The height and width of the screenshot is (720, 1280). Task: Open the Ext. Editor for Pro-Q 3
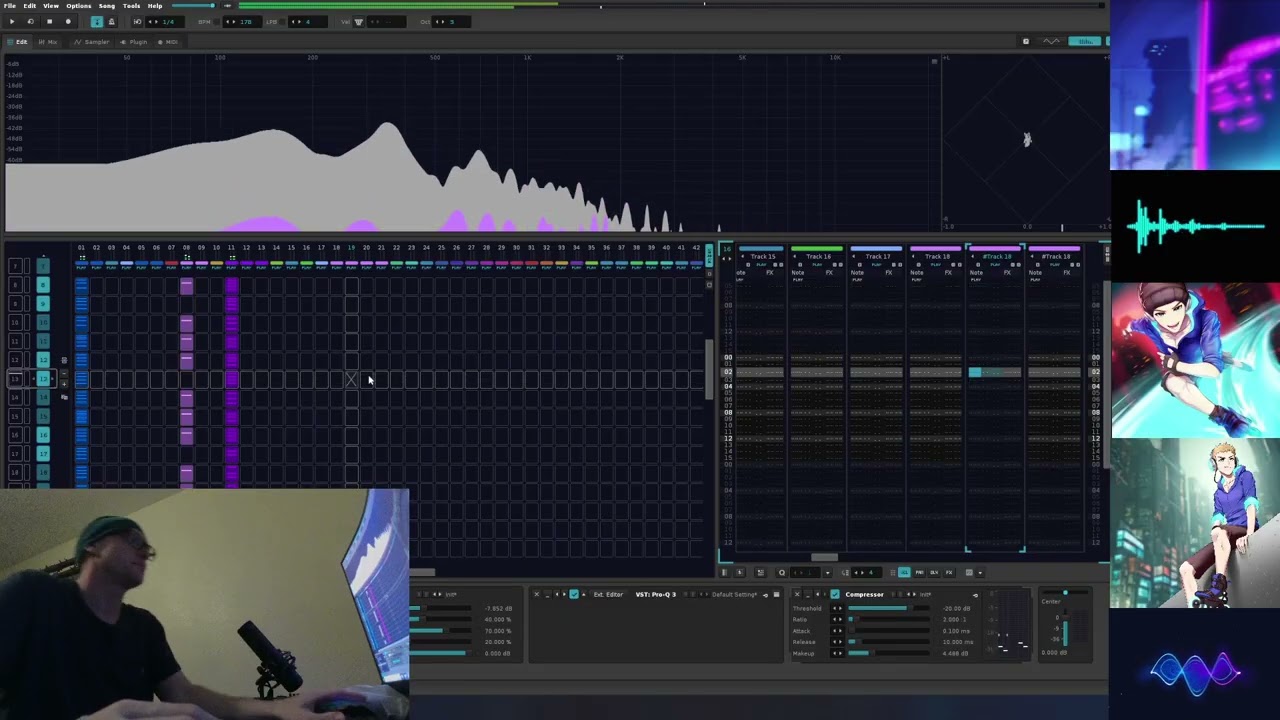pos(608,594)
